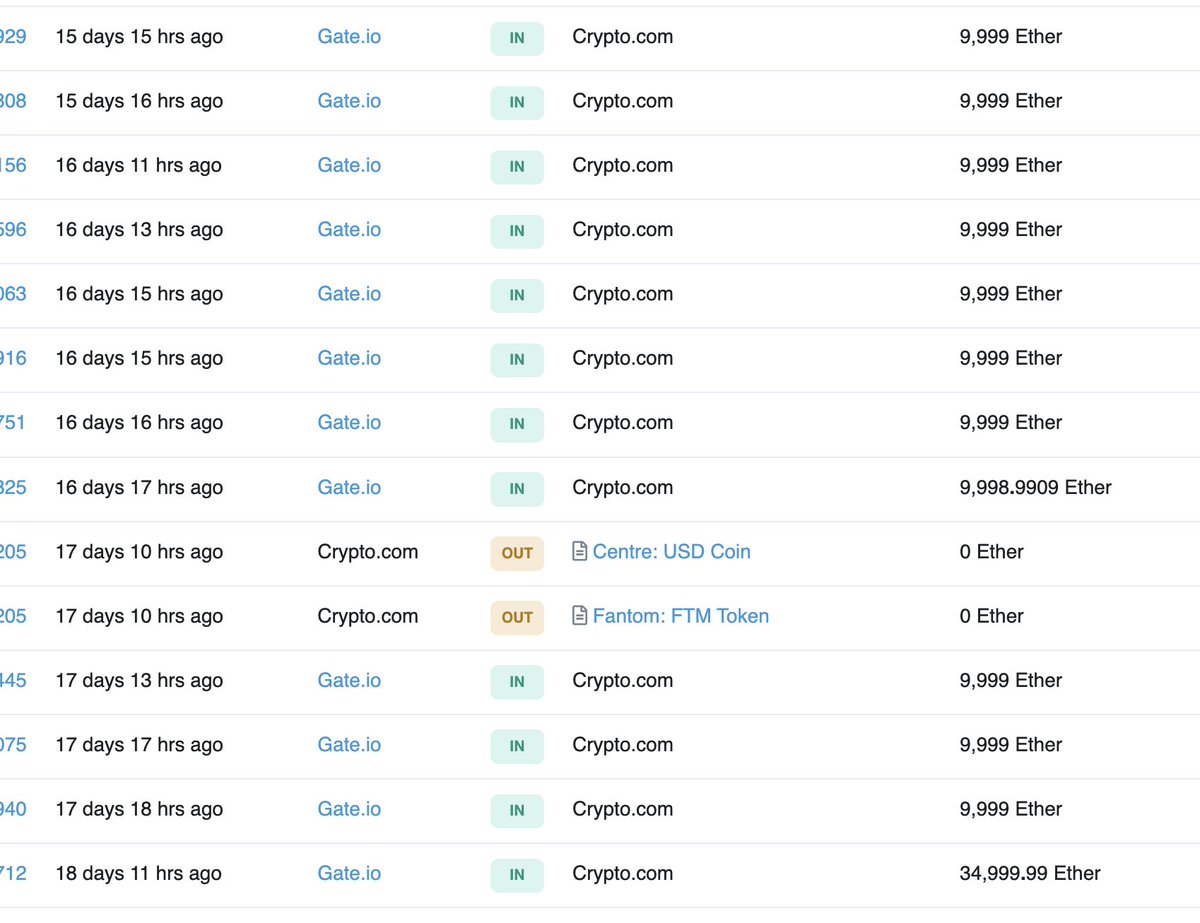The height and width of the screenshot is (923, 1200).
Task: Open the Gate.io link on 16 days 11 hrs row
Action: click(348, 166)
